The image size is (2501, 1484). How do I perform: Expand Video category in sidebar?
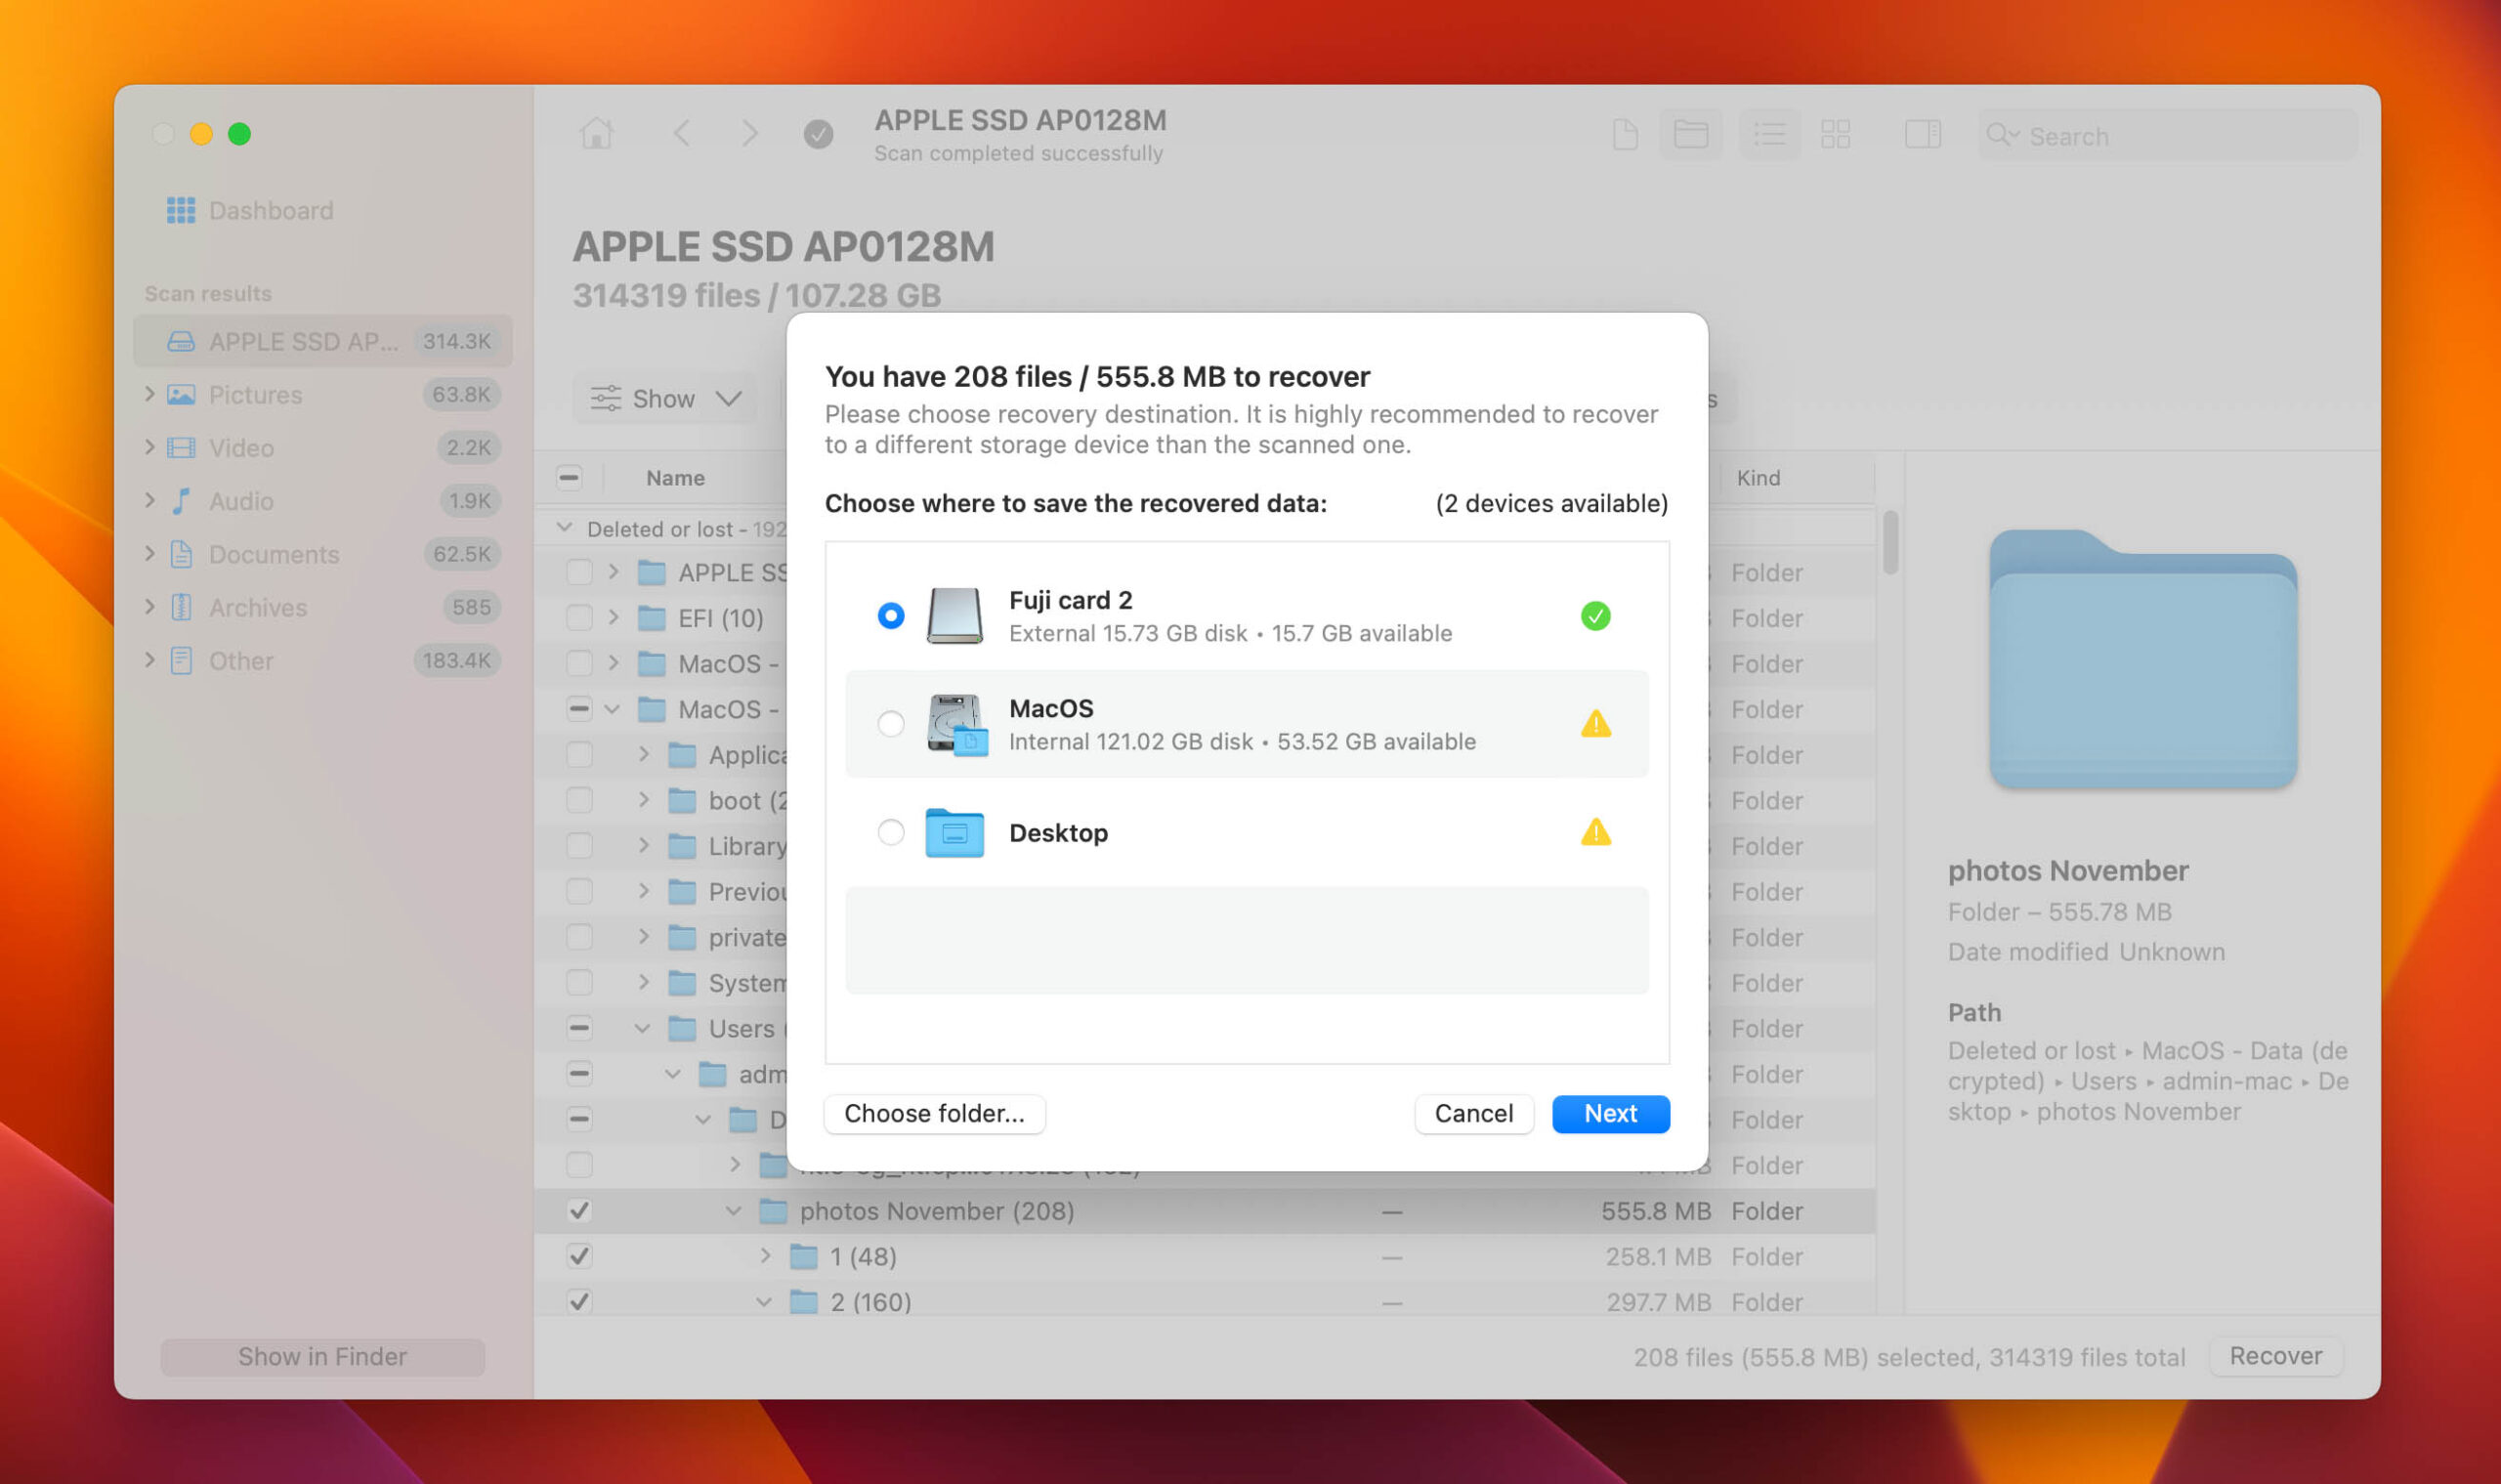(x=149, y=446)
